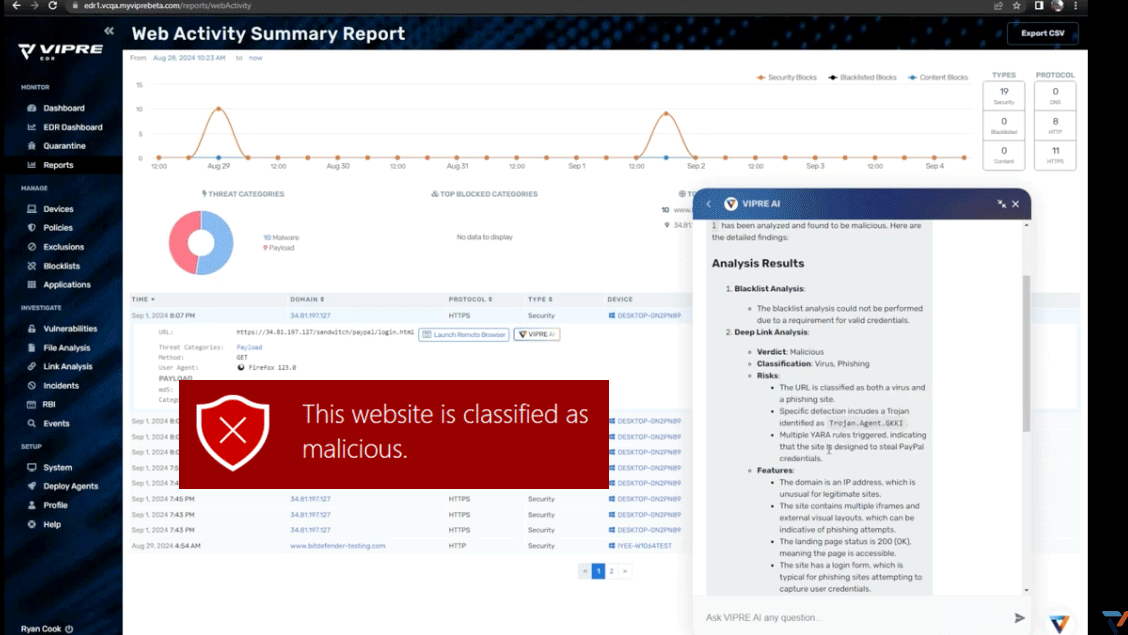The width and height of the screenshot is (1128, 635).
Task: Go to Quarantine section
Action: click(x=64, y=146)
